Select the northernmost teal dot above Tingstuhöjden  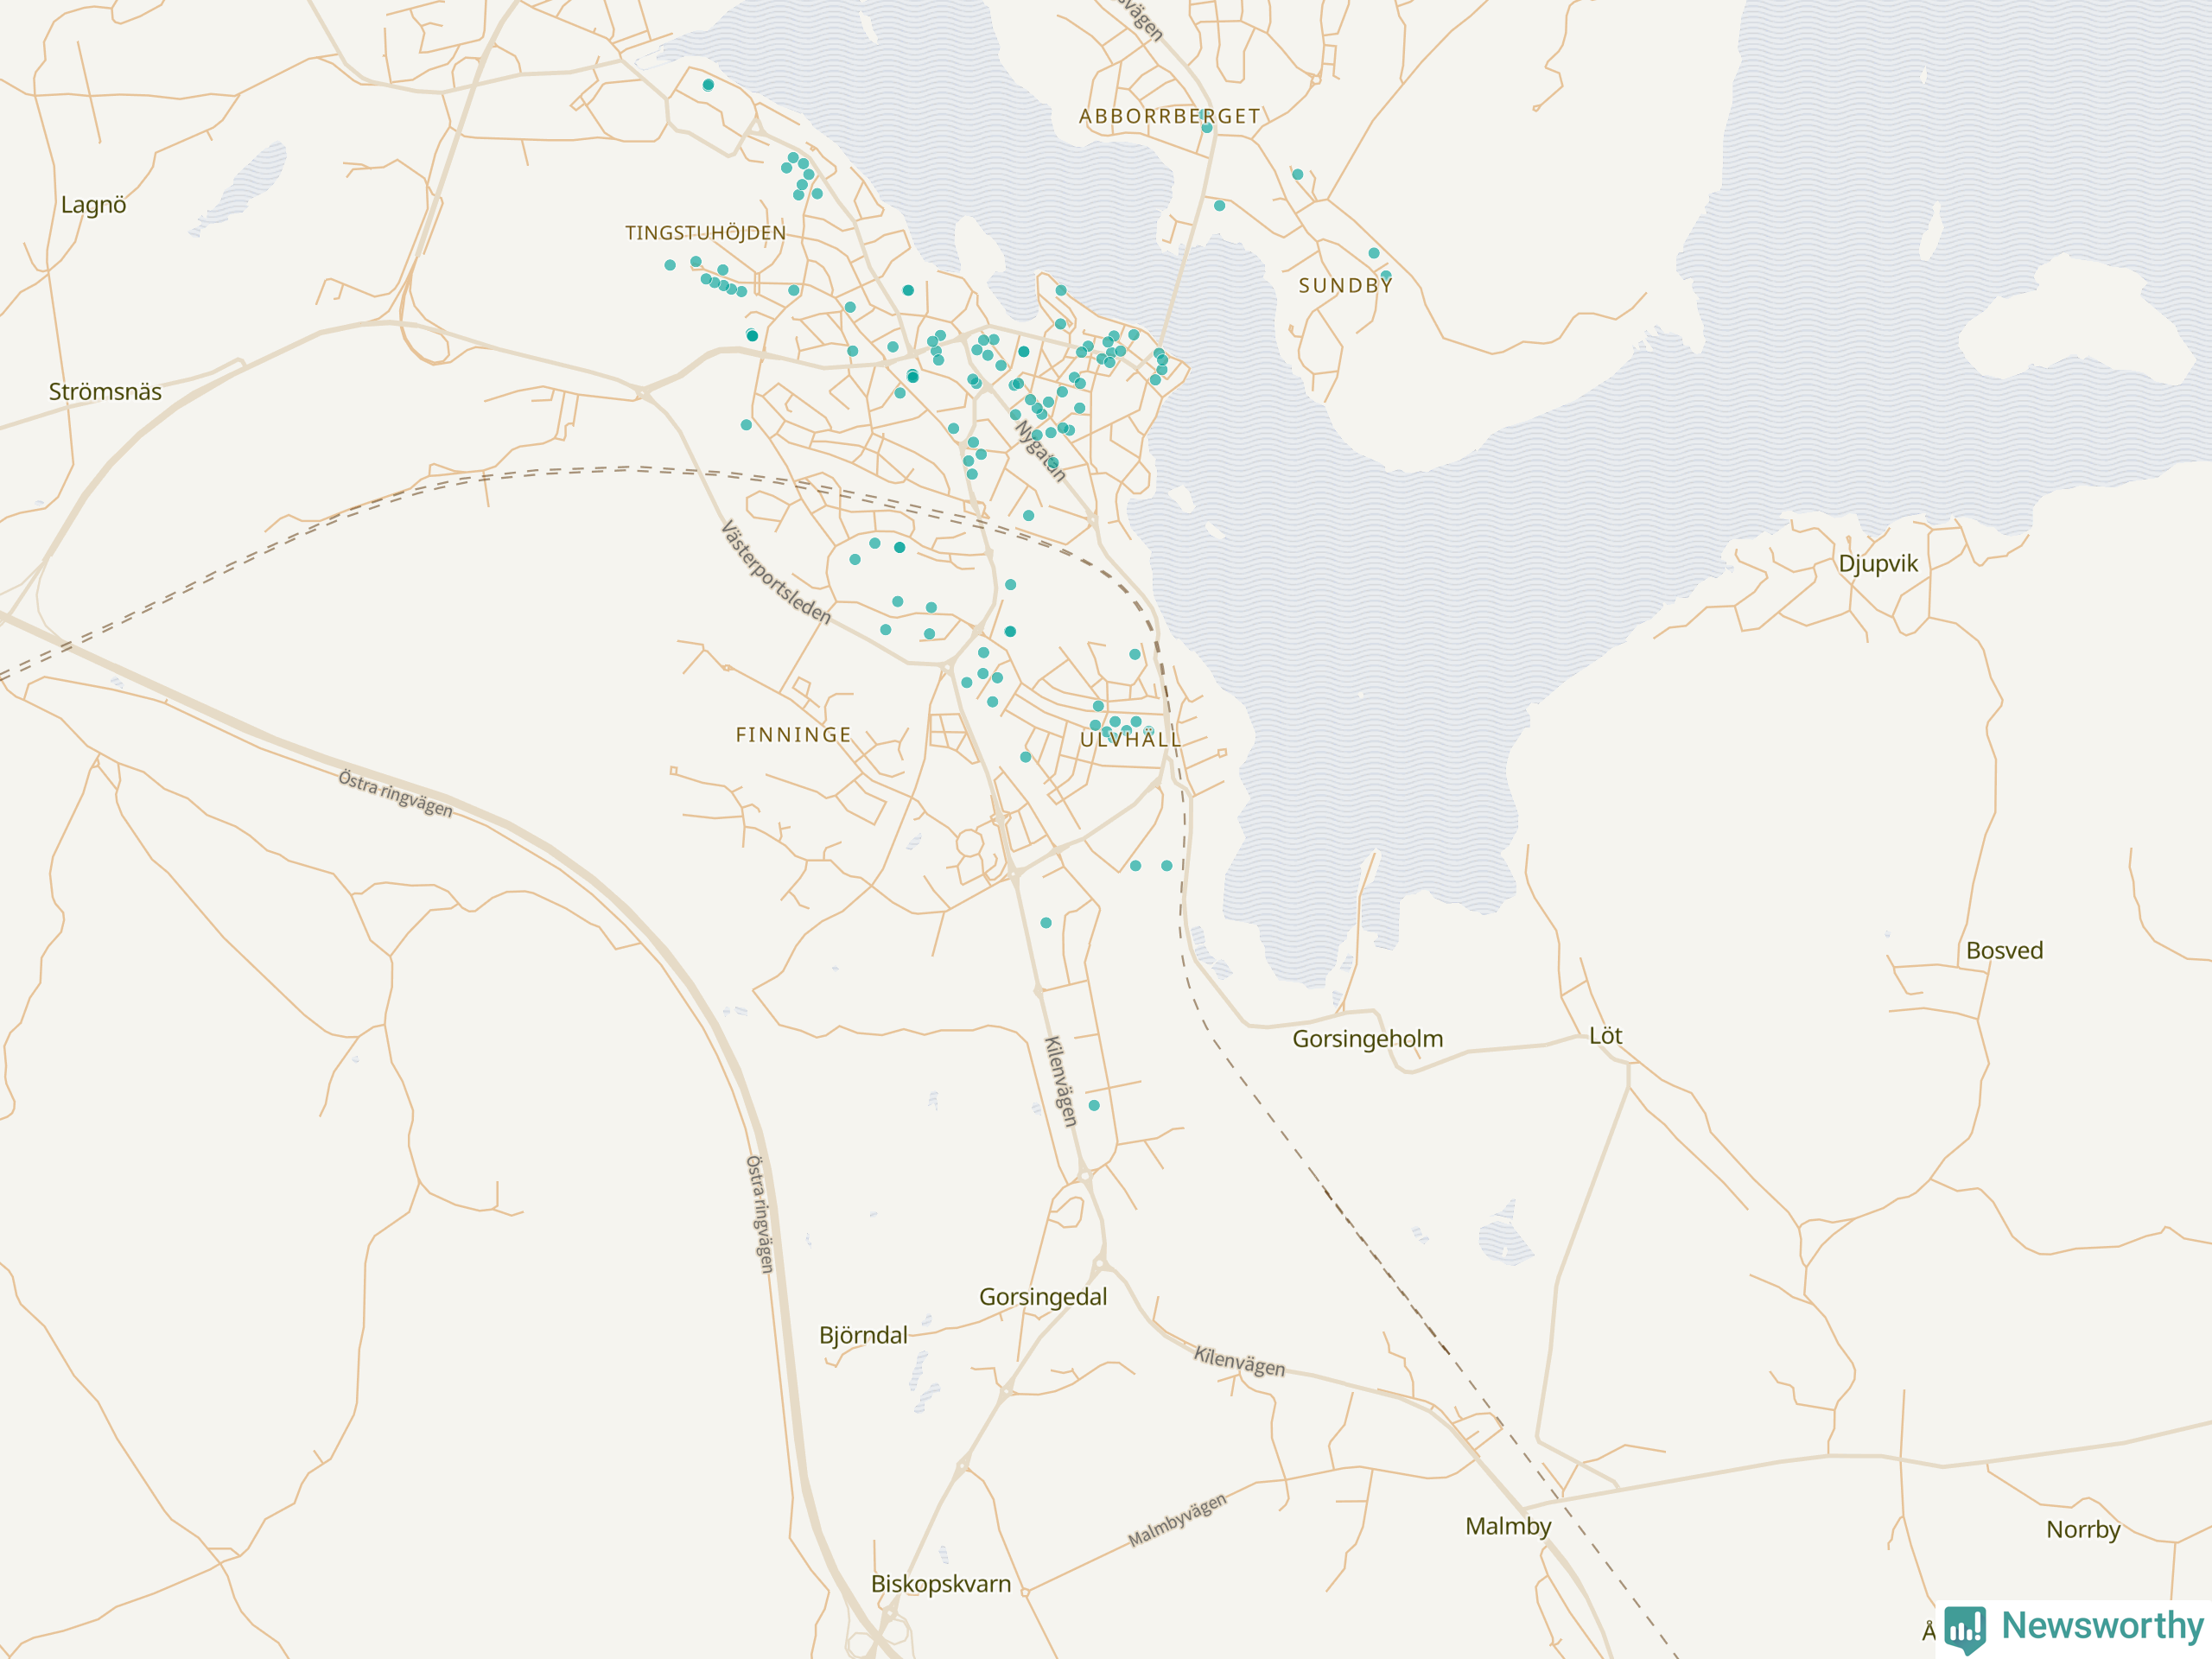[x=708, y=85]
